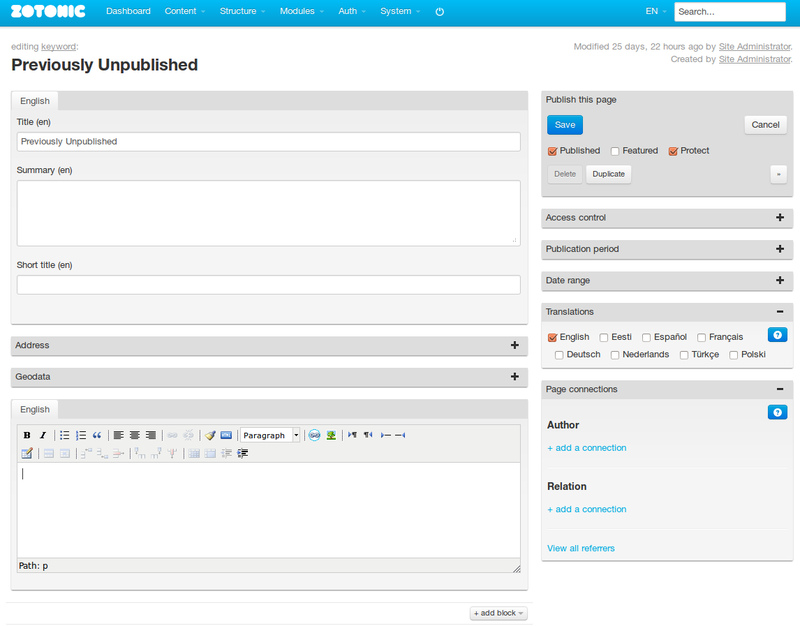Expand the Publication period panel
This screenshot has height=626, width=800.
pos(780,249)
